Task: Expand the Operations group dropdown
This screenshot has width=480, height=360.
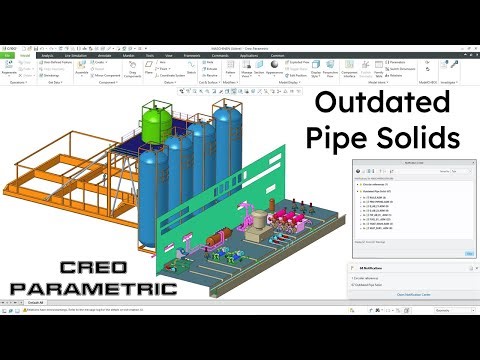Action: [18, 82]
